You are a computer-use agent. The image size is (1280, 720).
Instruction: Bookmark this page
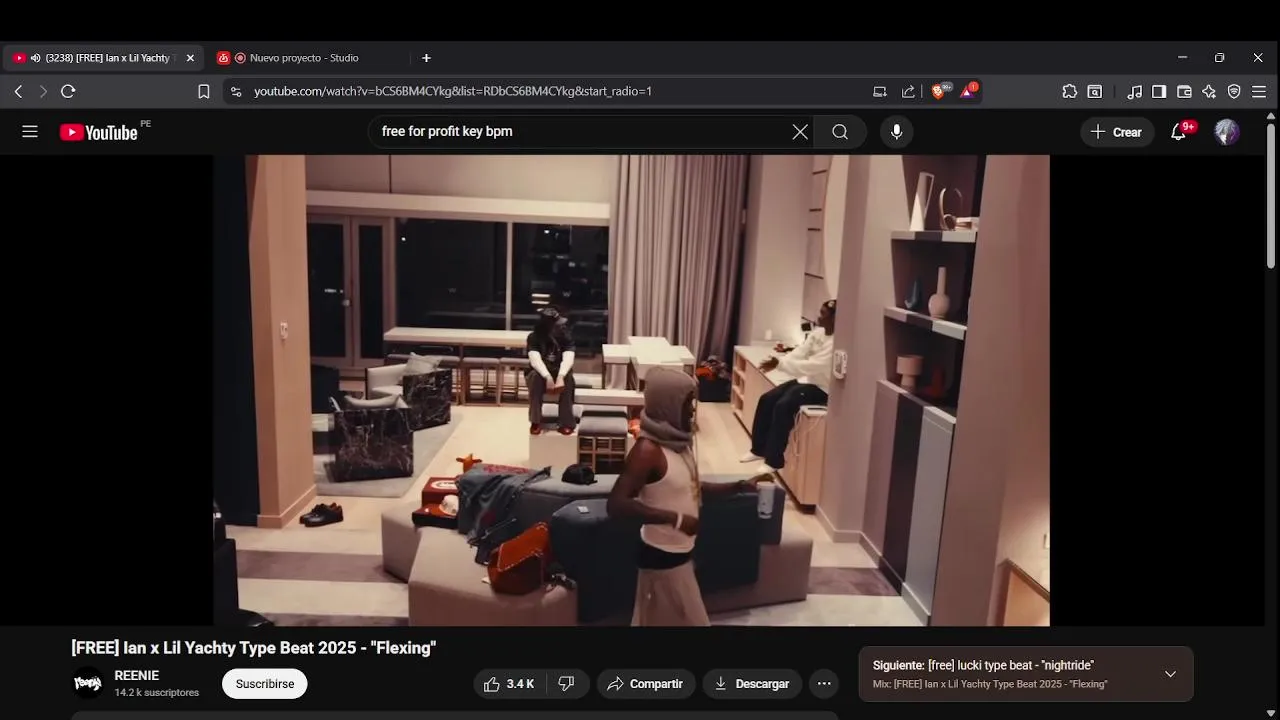[204, 91]
